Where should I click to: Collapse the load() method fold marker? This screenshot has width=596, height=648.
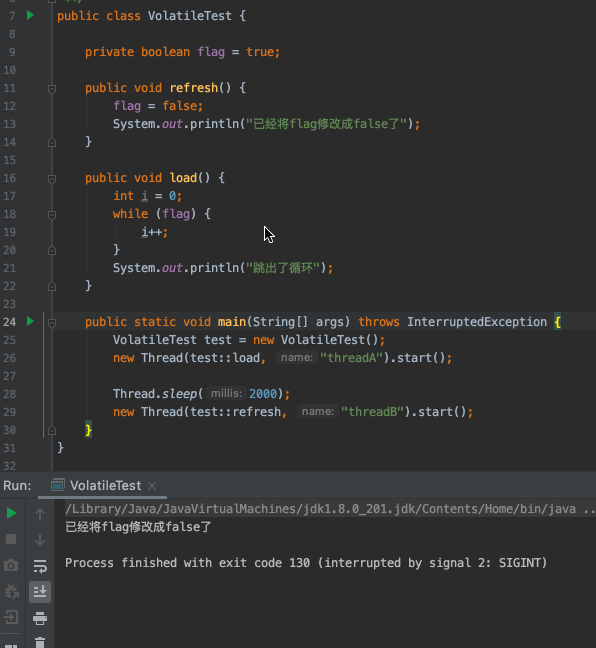click(x=52, y=179)
